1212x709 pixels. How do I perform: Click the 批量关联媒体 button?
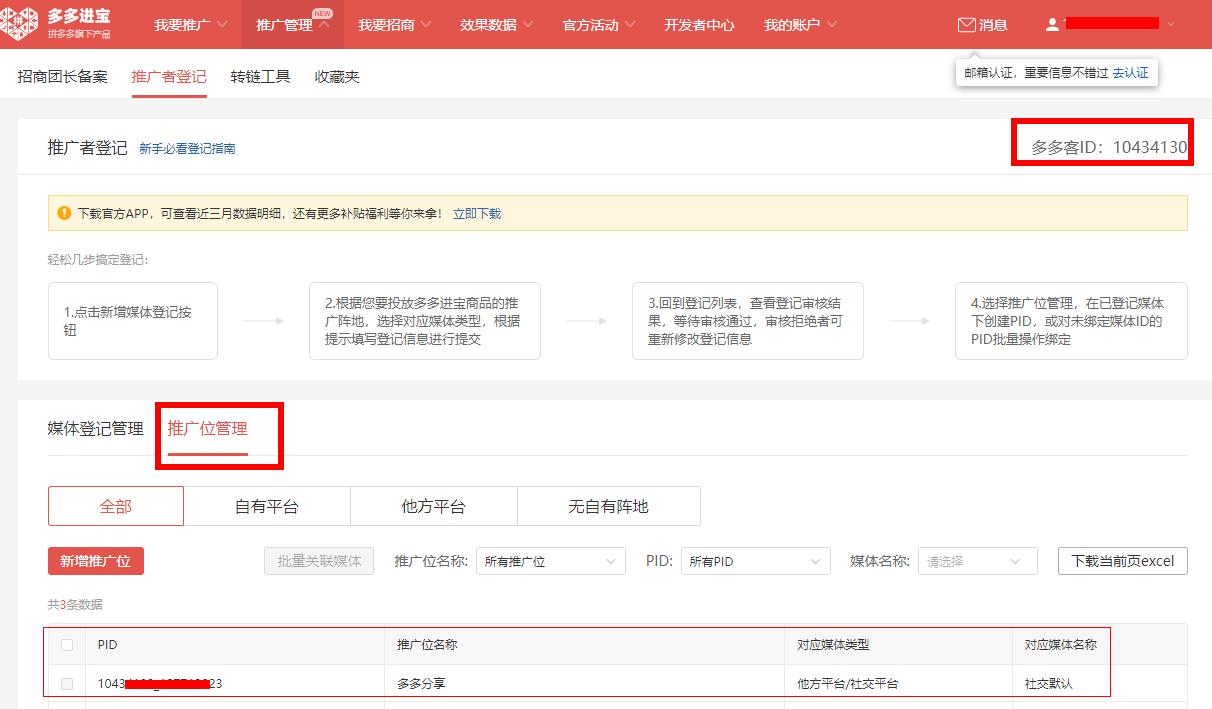[319, 561]
